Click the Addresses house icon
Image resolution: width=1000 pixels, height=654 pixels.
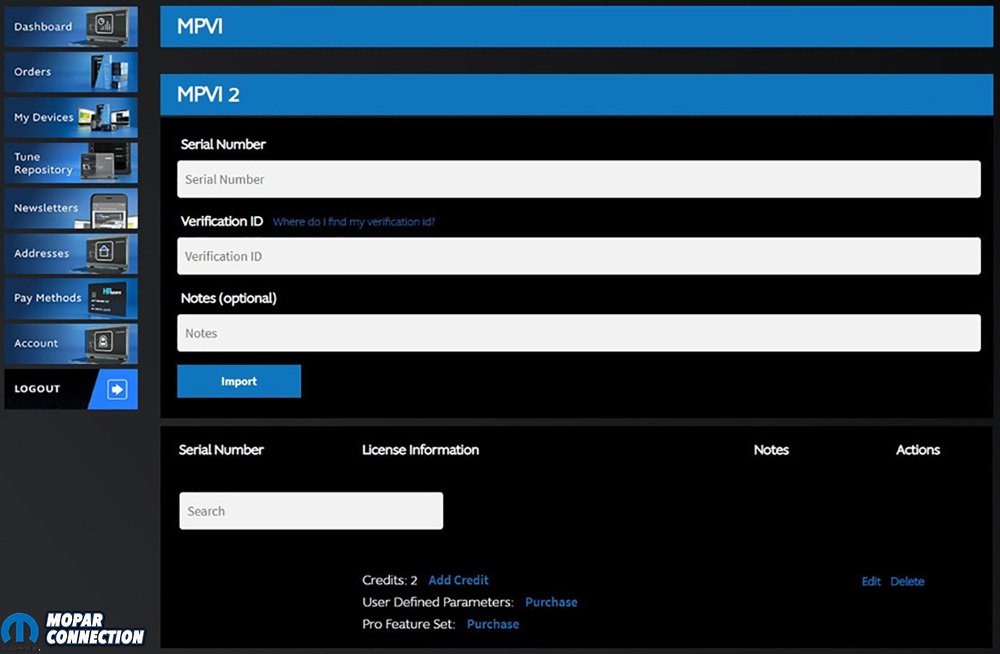[104, 253]
